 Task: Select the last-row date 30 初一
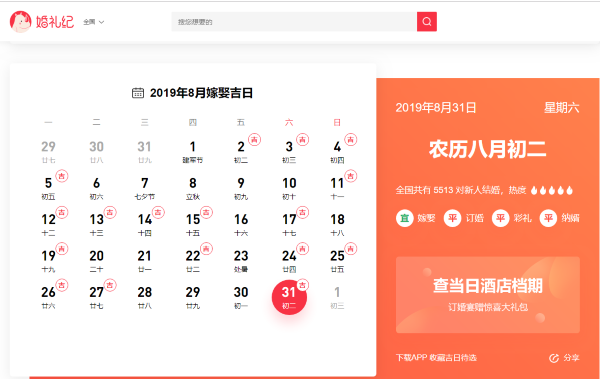(241, 297)
